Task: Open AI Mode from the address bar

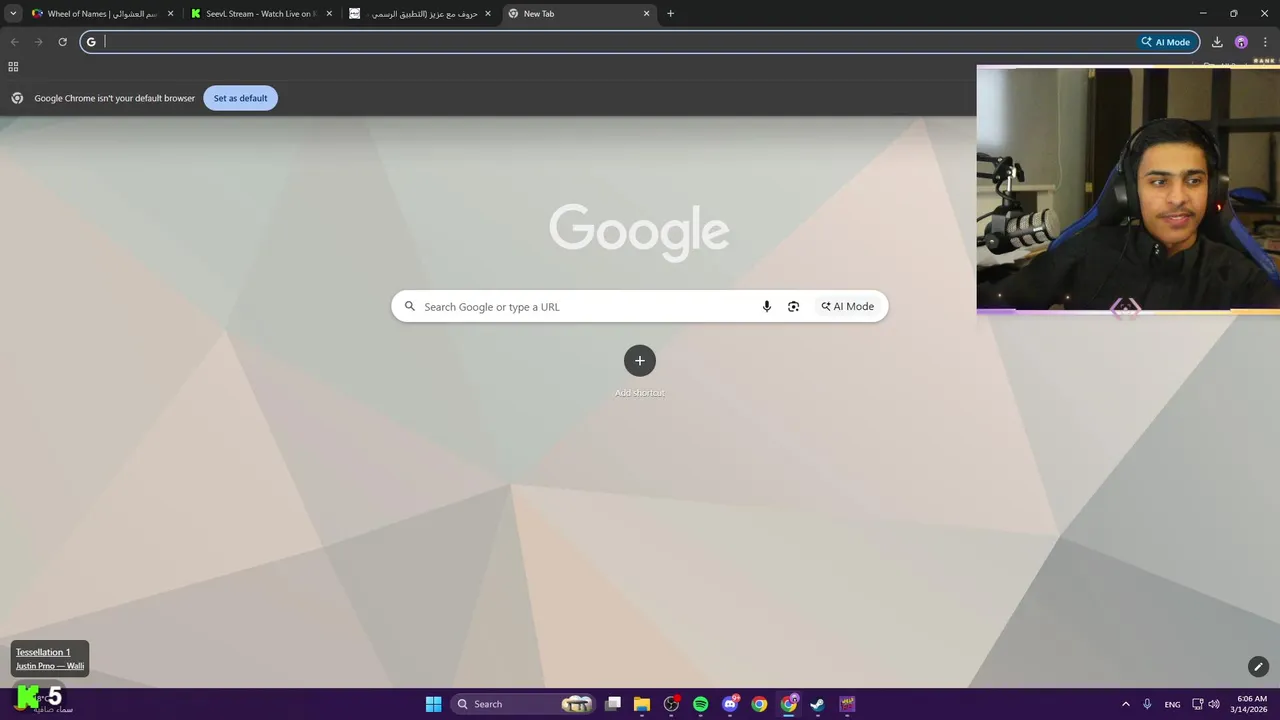Action: (x=1166, y=42)
